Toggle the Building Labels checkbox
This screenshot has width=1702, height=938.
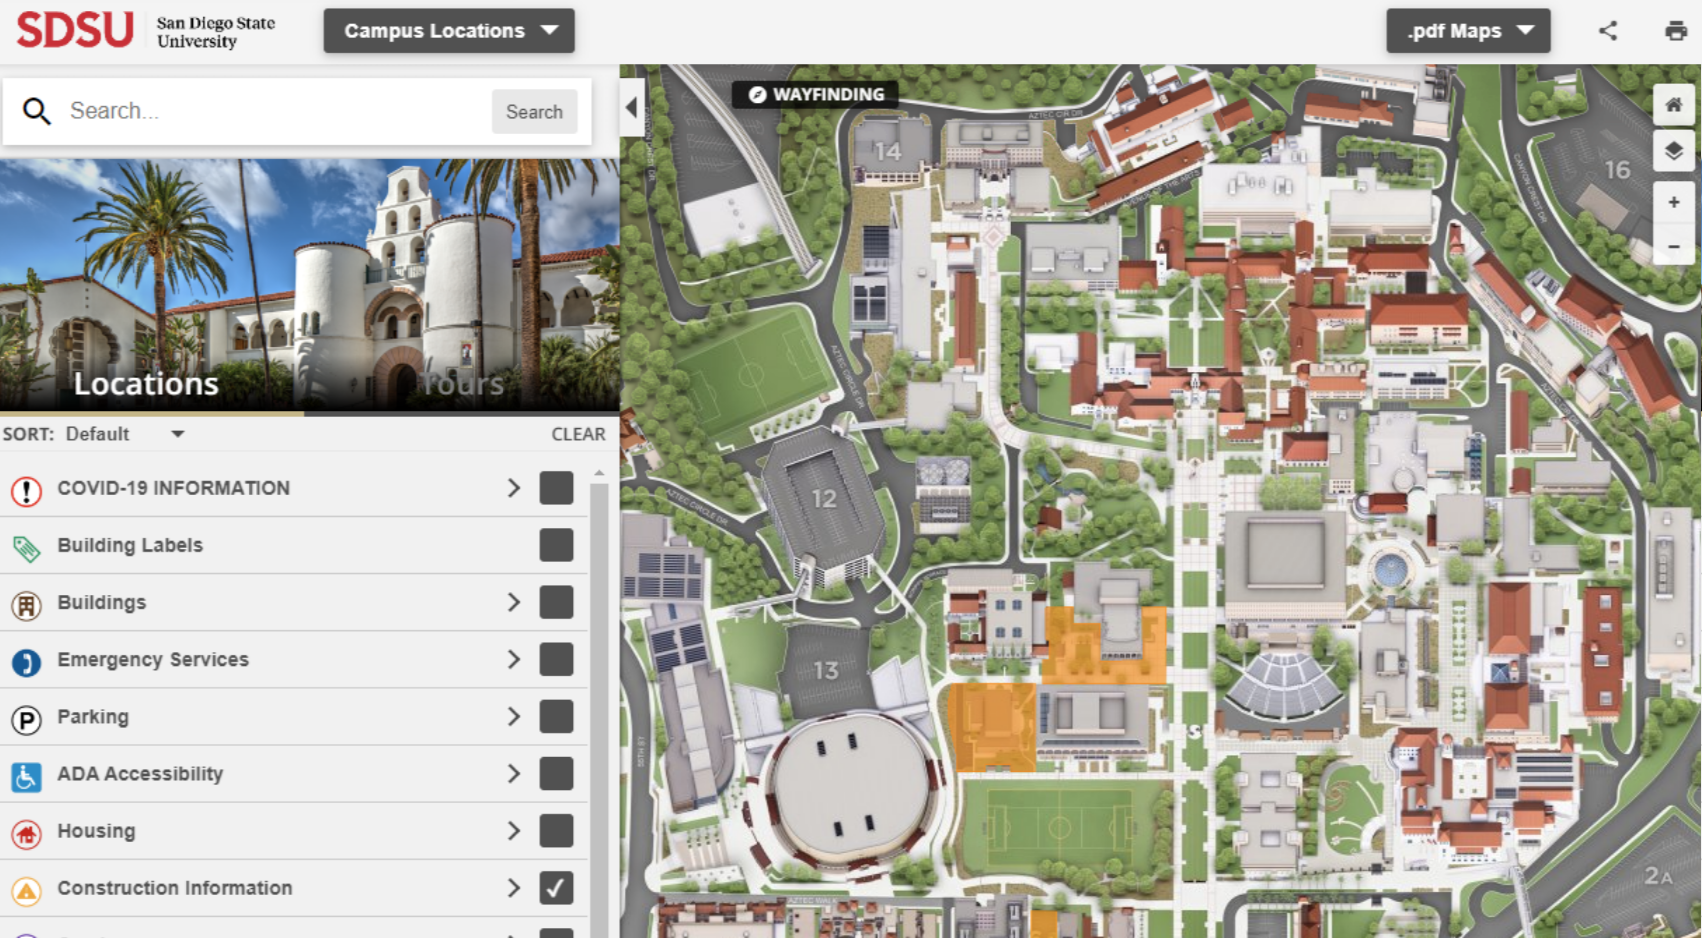[556, 545]
